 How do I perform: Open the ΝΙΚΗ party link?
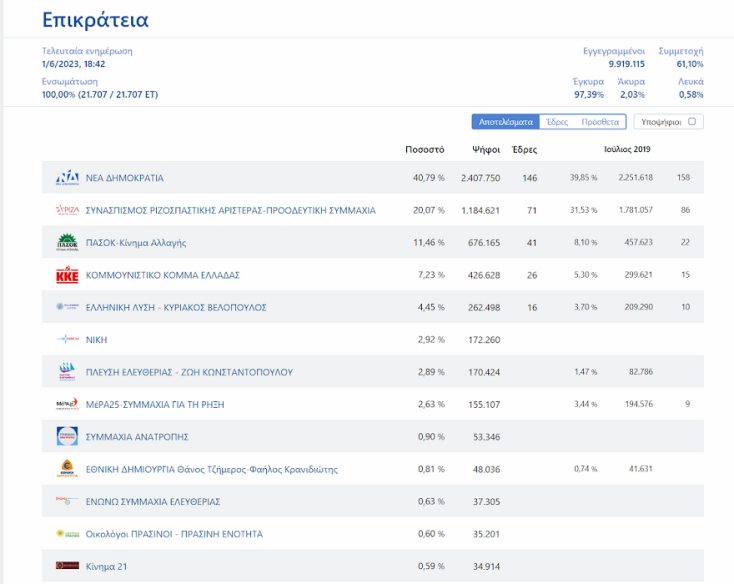tap(97, 340)
